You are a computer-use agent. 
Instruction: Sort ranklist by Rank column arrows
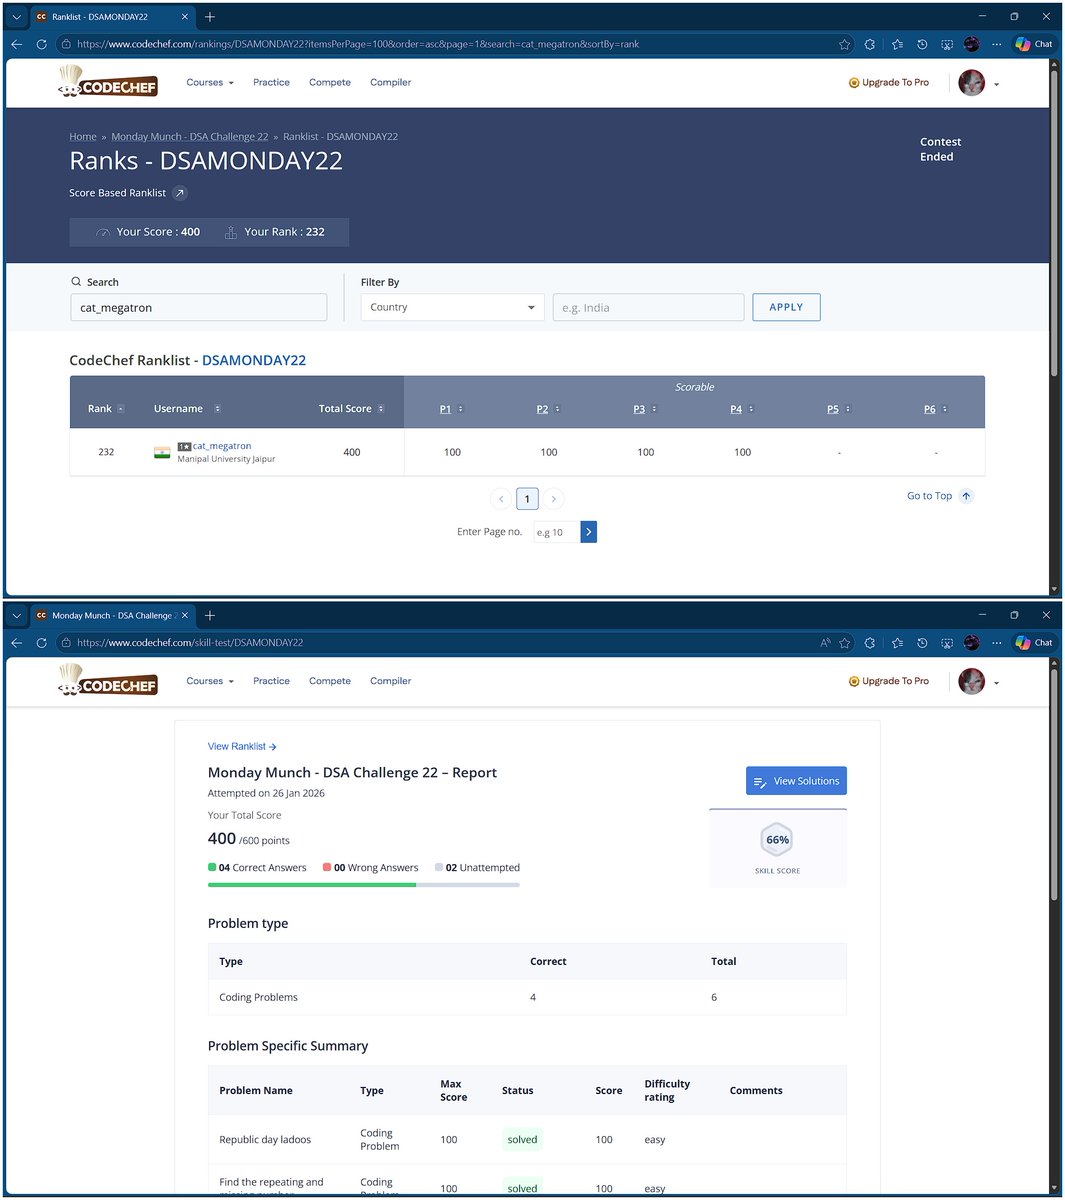(x=121, y=409)
